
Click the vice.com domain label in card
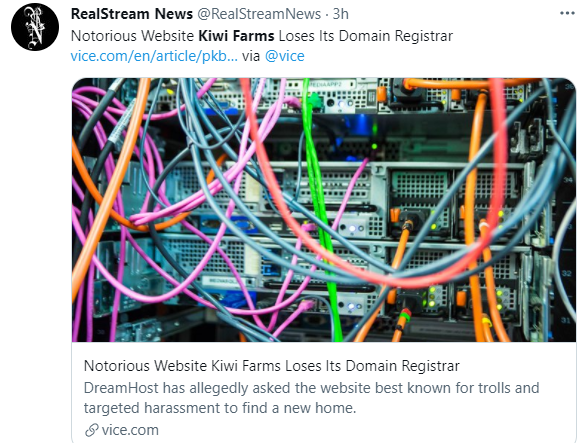pyautogui.click(x=130, y=430)
